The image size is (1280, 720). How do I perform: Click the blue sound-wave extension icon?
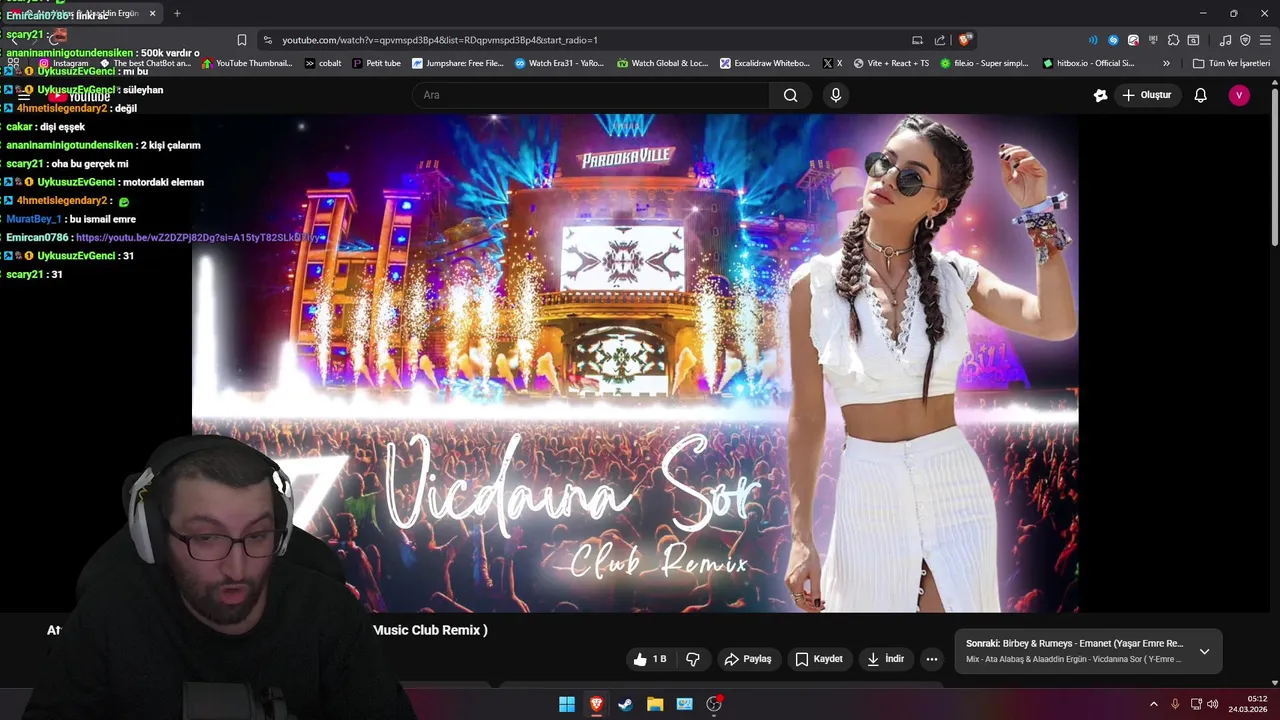[1092, 40]
